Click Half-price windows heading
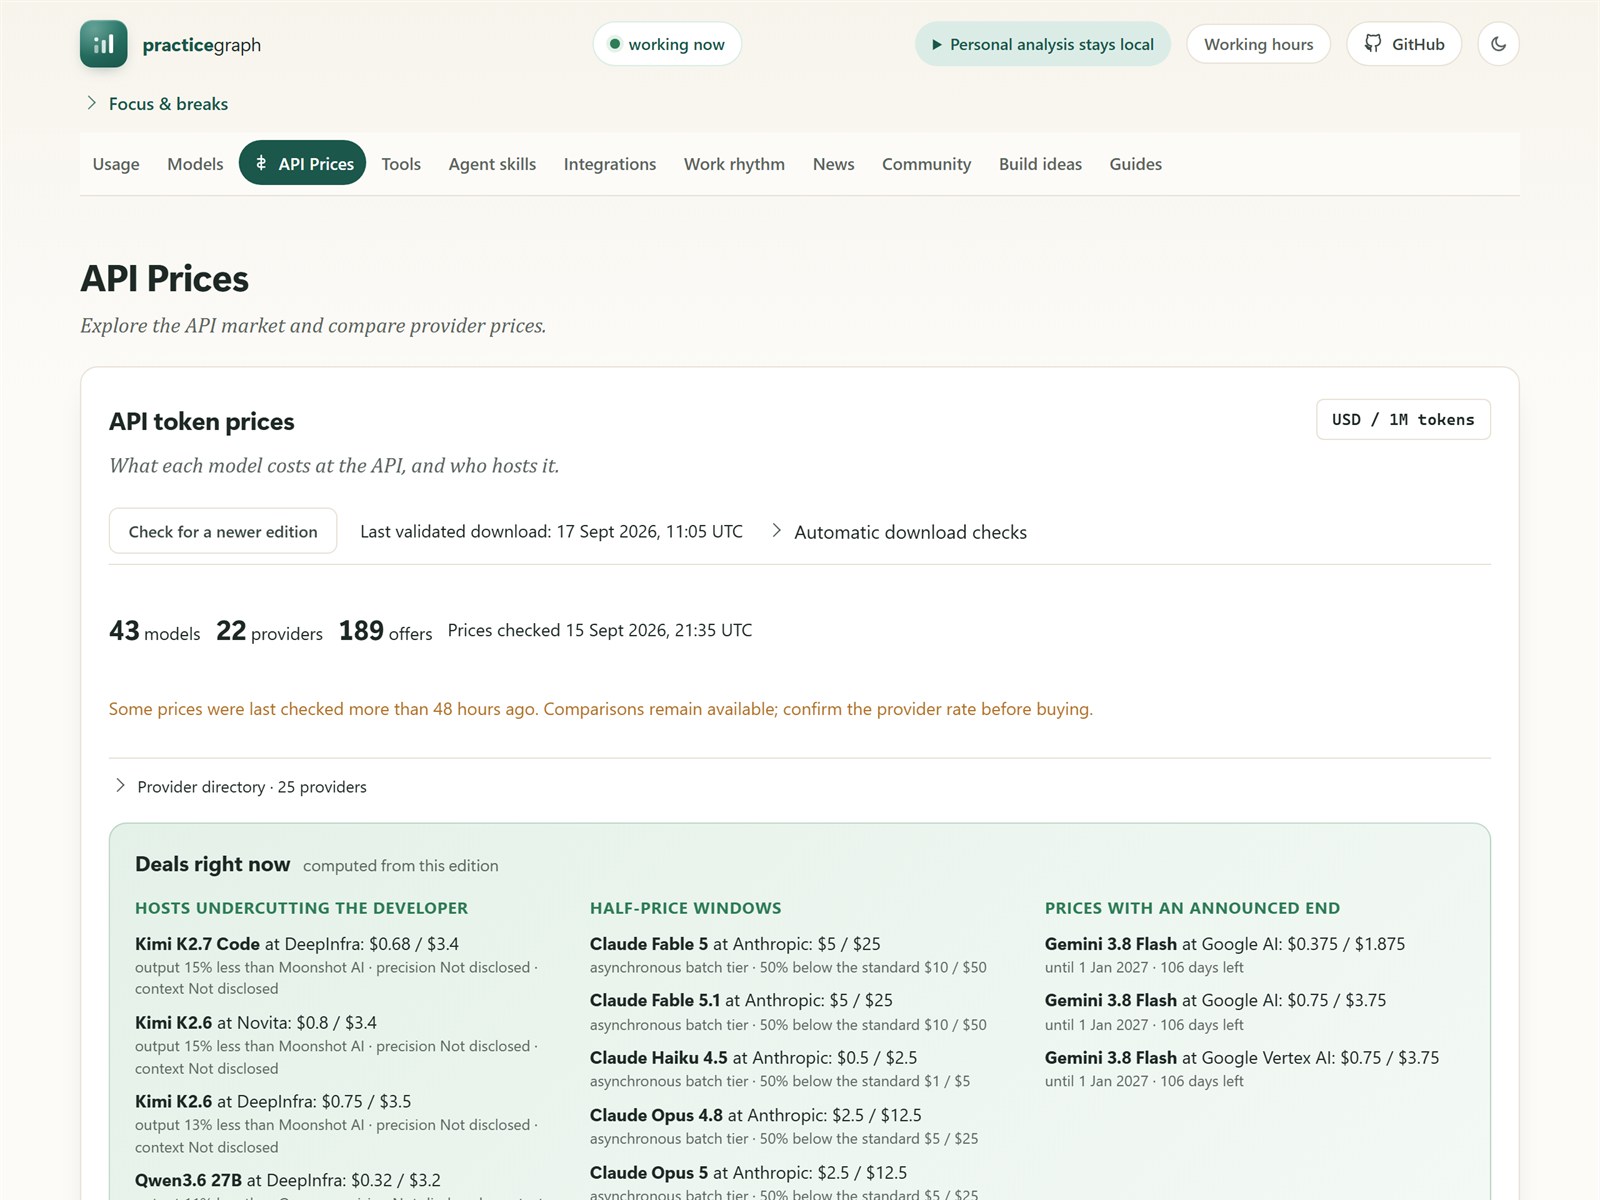Viewport: 1600px width, 1200px height. pos(686,908)
